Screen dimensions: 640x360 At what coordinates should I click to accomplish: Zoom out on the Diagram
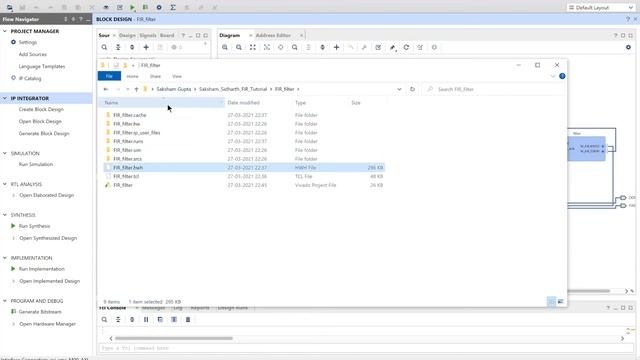239,47
